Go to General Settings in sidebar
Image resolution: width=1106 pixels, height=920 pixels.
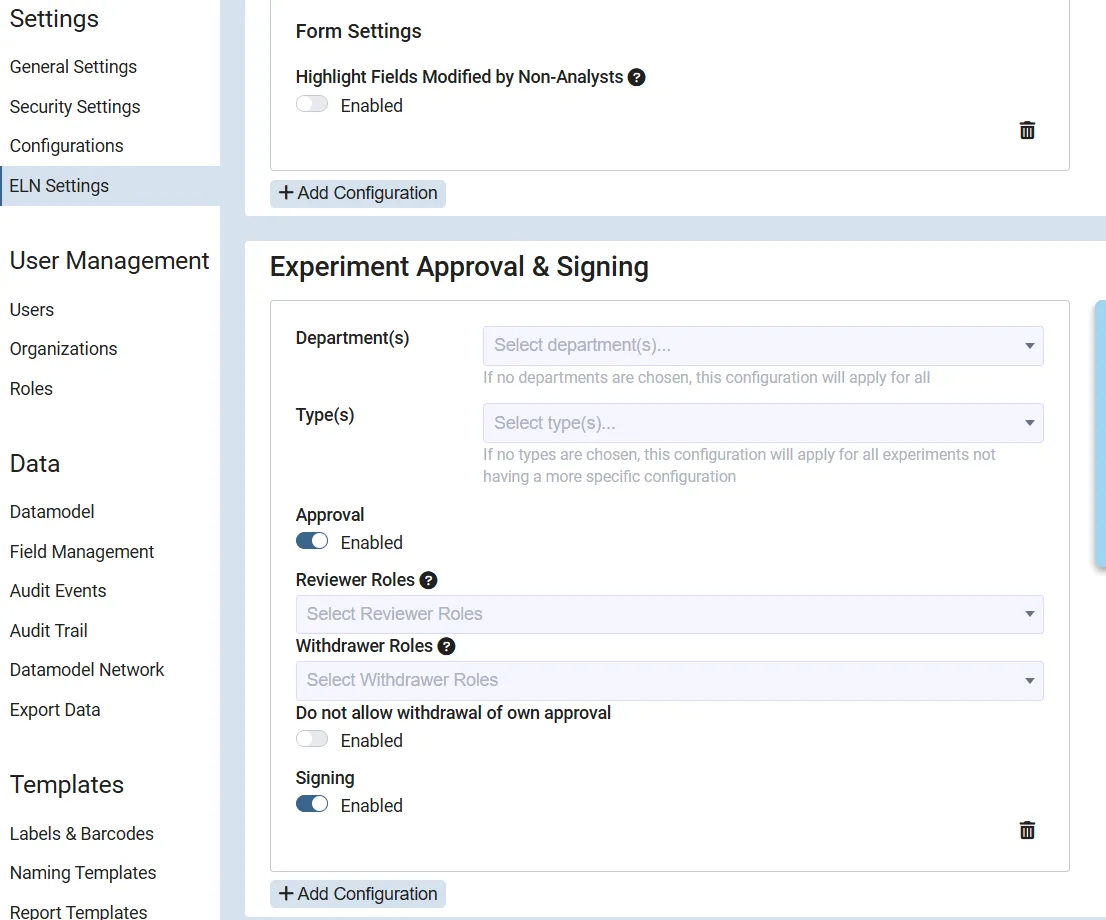pyautogui.click(x=73, y=67)
